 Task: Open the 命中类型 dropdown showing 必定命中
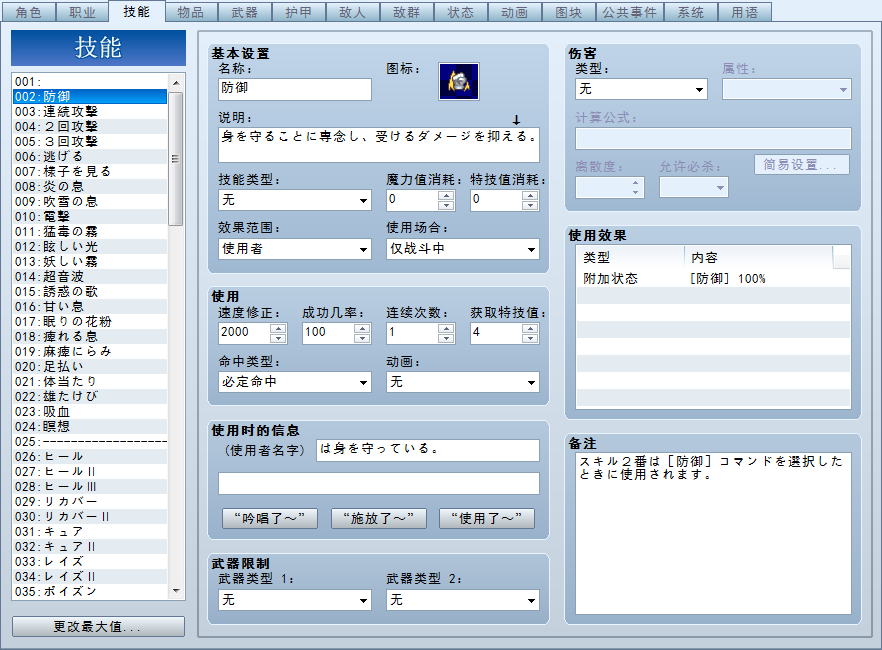[x=295, y=382]
